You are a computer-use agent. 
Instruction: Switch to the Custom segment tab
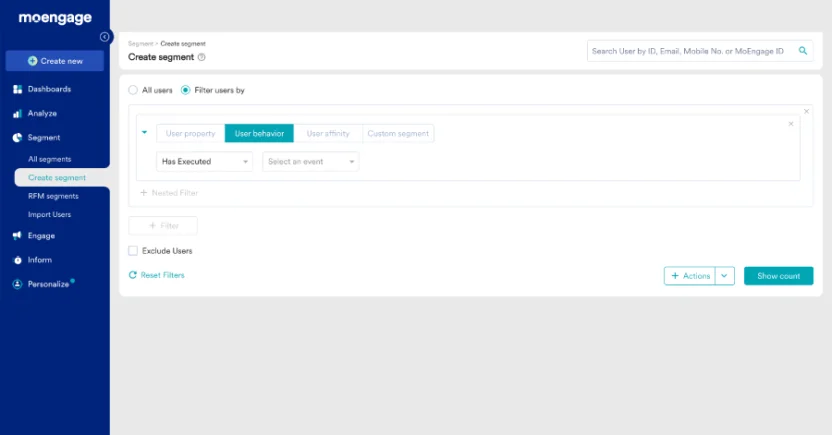pos(398,133)
